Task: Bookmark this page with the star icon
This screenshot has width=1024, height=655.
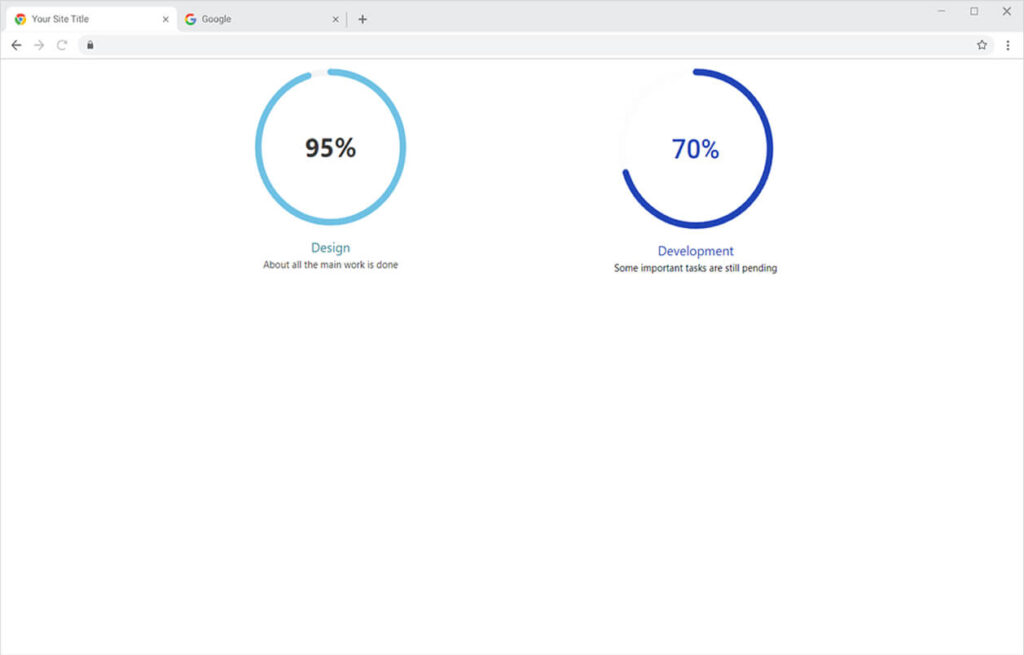Action: click(x=982, y=45)
